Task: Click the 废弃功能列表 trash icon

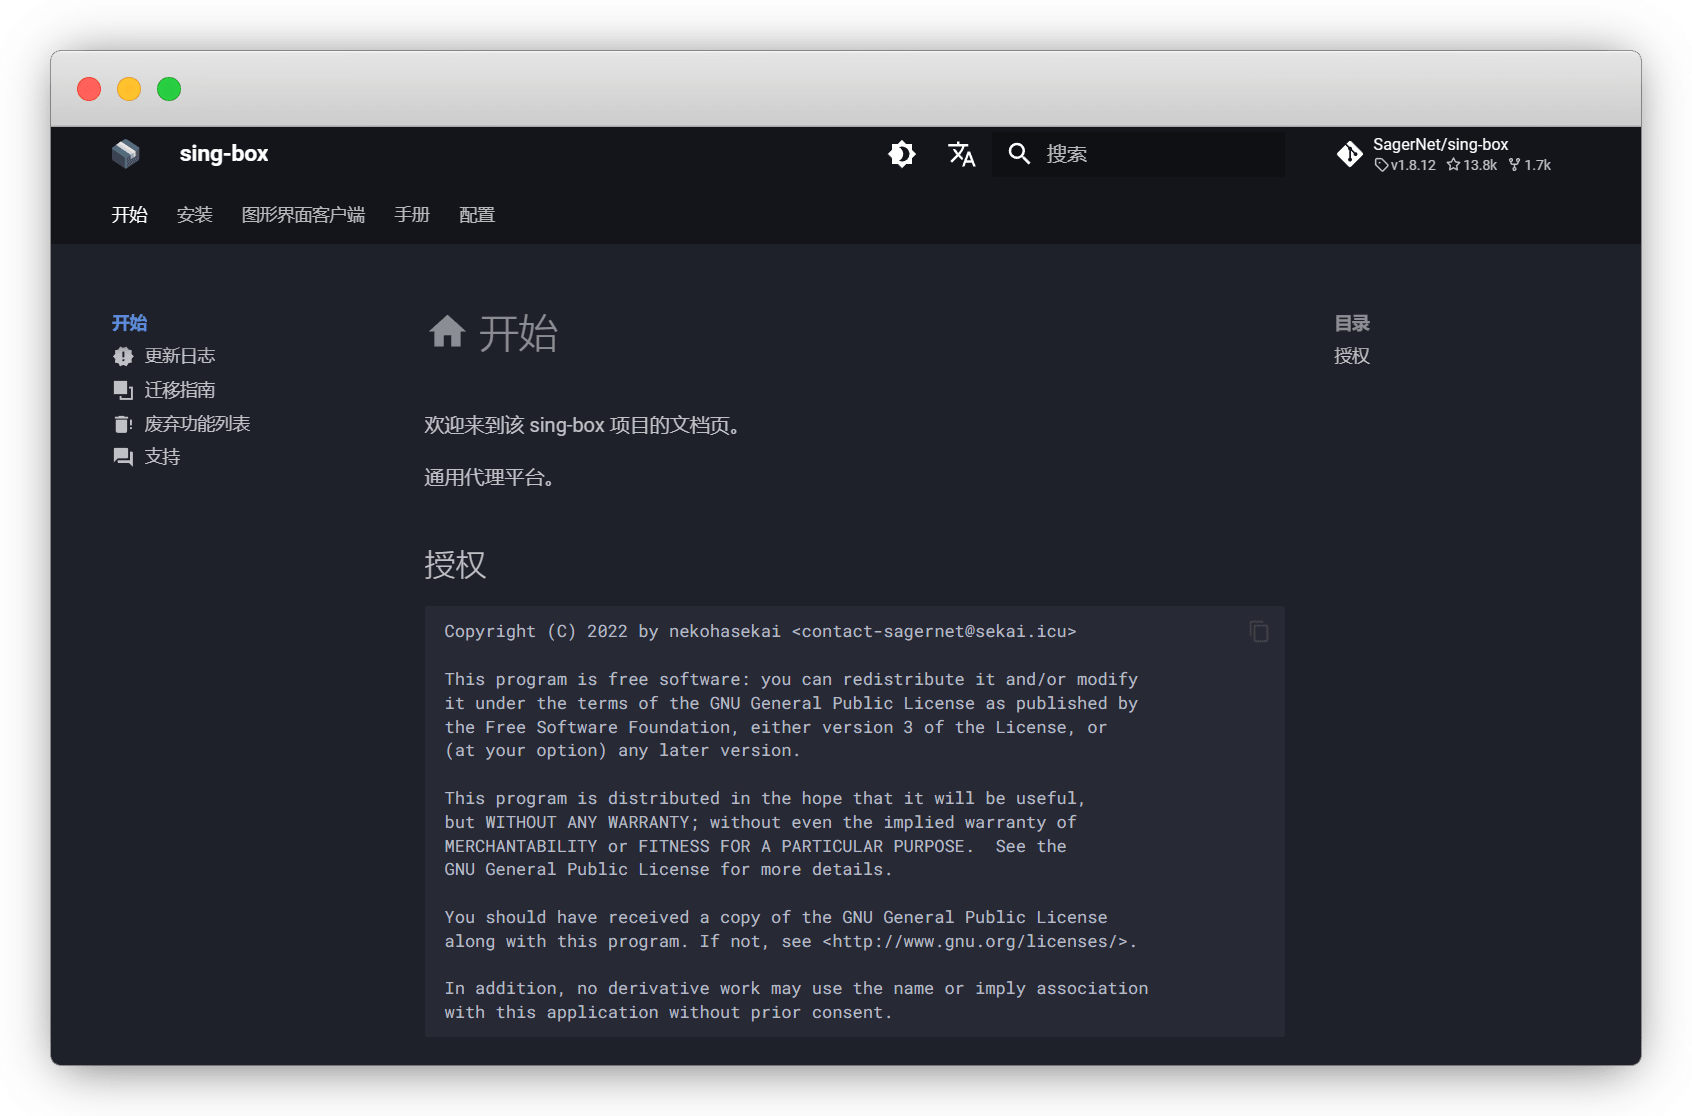Action: (123, 425)
